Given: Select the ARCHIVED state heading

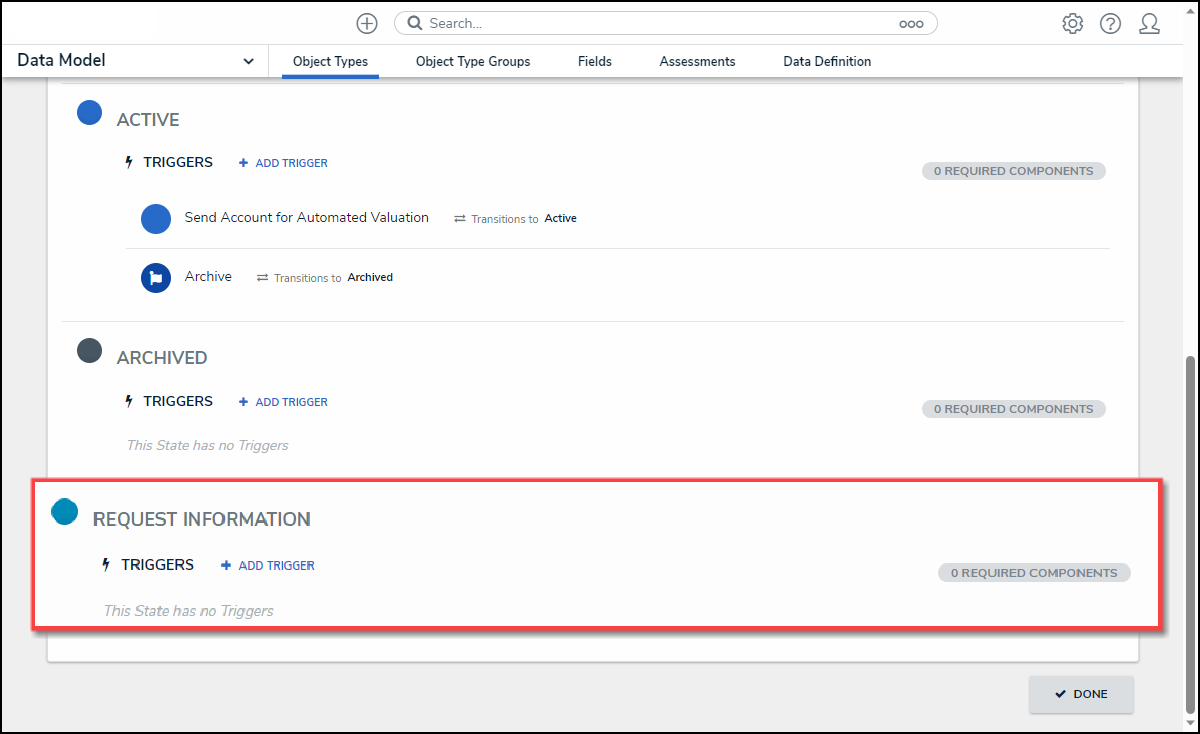Looking at the screenshot, I should coord(162,358).
